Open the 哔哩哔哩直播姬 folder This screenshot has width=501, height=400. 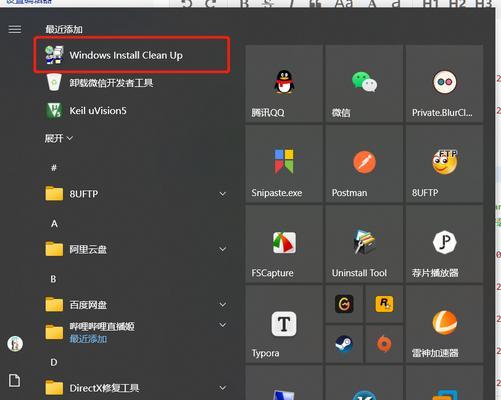(x=132, y=332)
